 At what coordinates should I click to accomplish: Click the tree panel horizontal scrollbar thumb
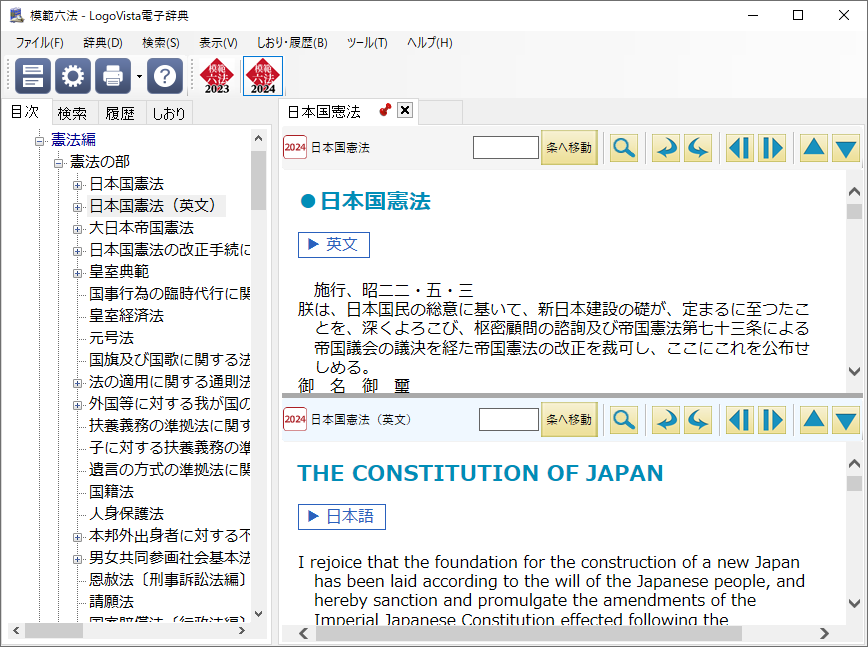[x=54, y=630]
